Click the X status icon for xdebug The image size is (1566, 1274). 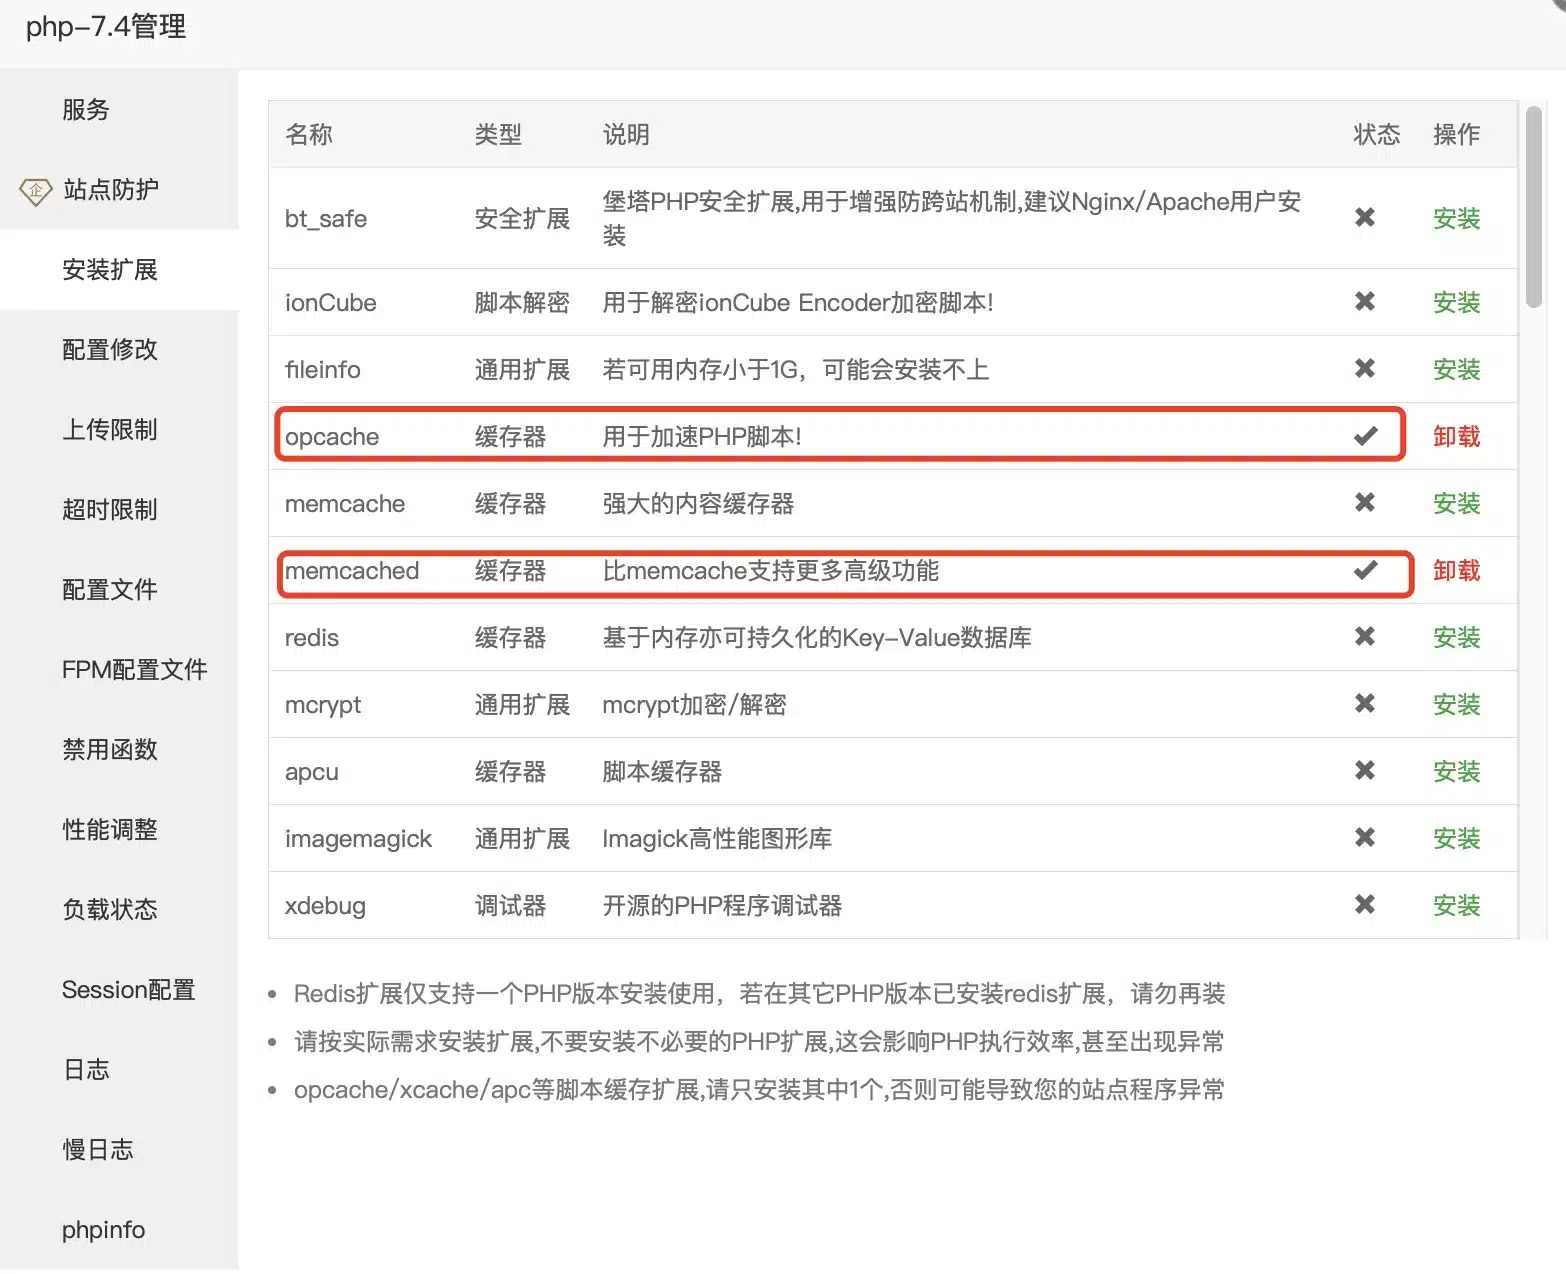pos(1364,904)
